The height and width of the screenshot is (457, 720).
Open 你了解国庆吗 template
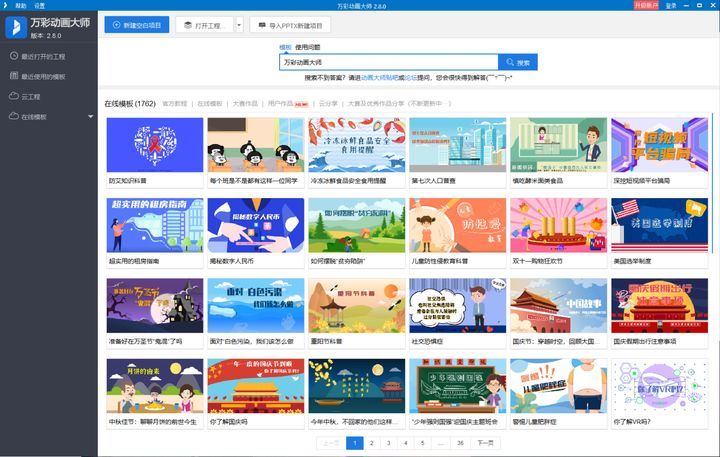256,386
